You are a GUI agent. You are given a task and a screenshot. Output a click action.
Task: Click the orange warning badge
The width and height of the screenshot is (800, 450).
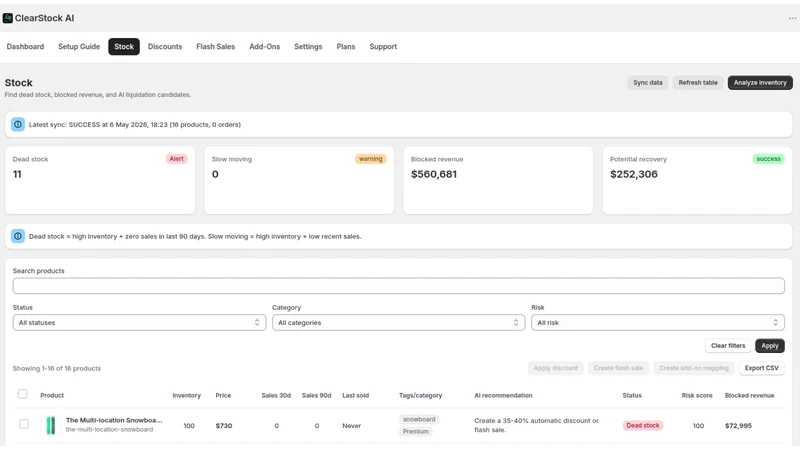coord(370,159)
